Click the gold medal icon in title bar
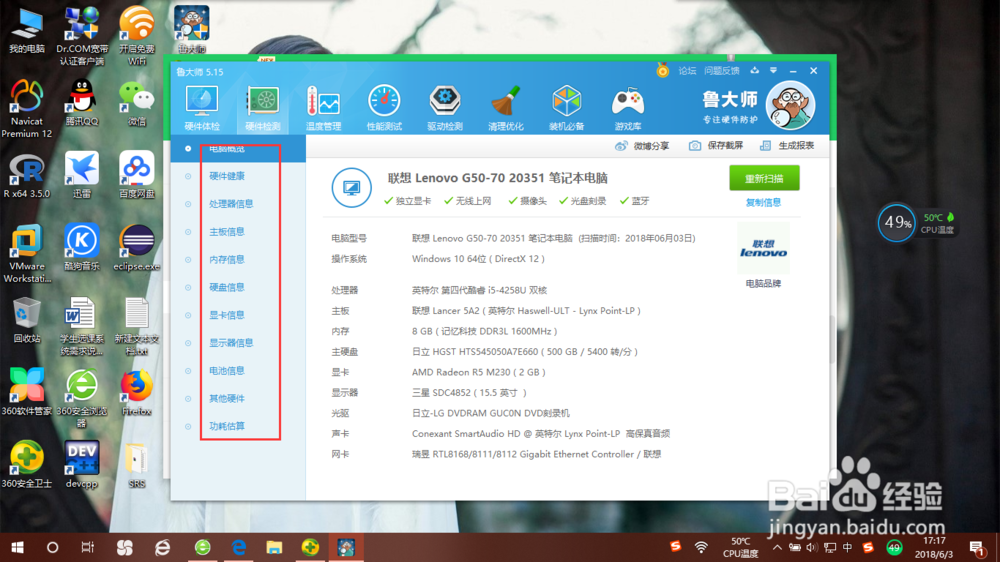Screen dimensions: 1000x562 tap(663, 71)
